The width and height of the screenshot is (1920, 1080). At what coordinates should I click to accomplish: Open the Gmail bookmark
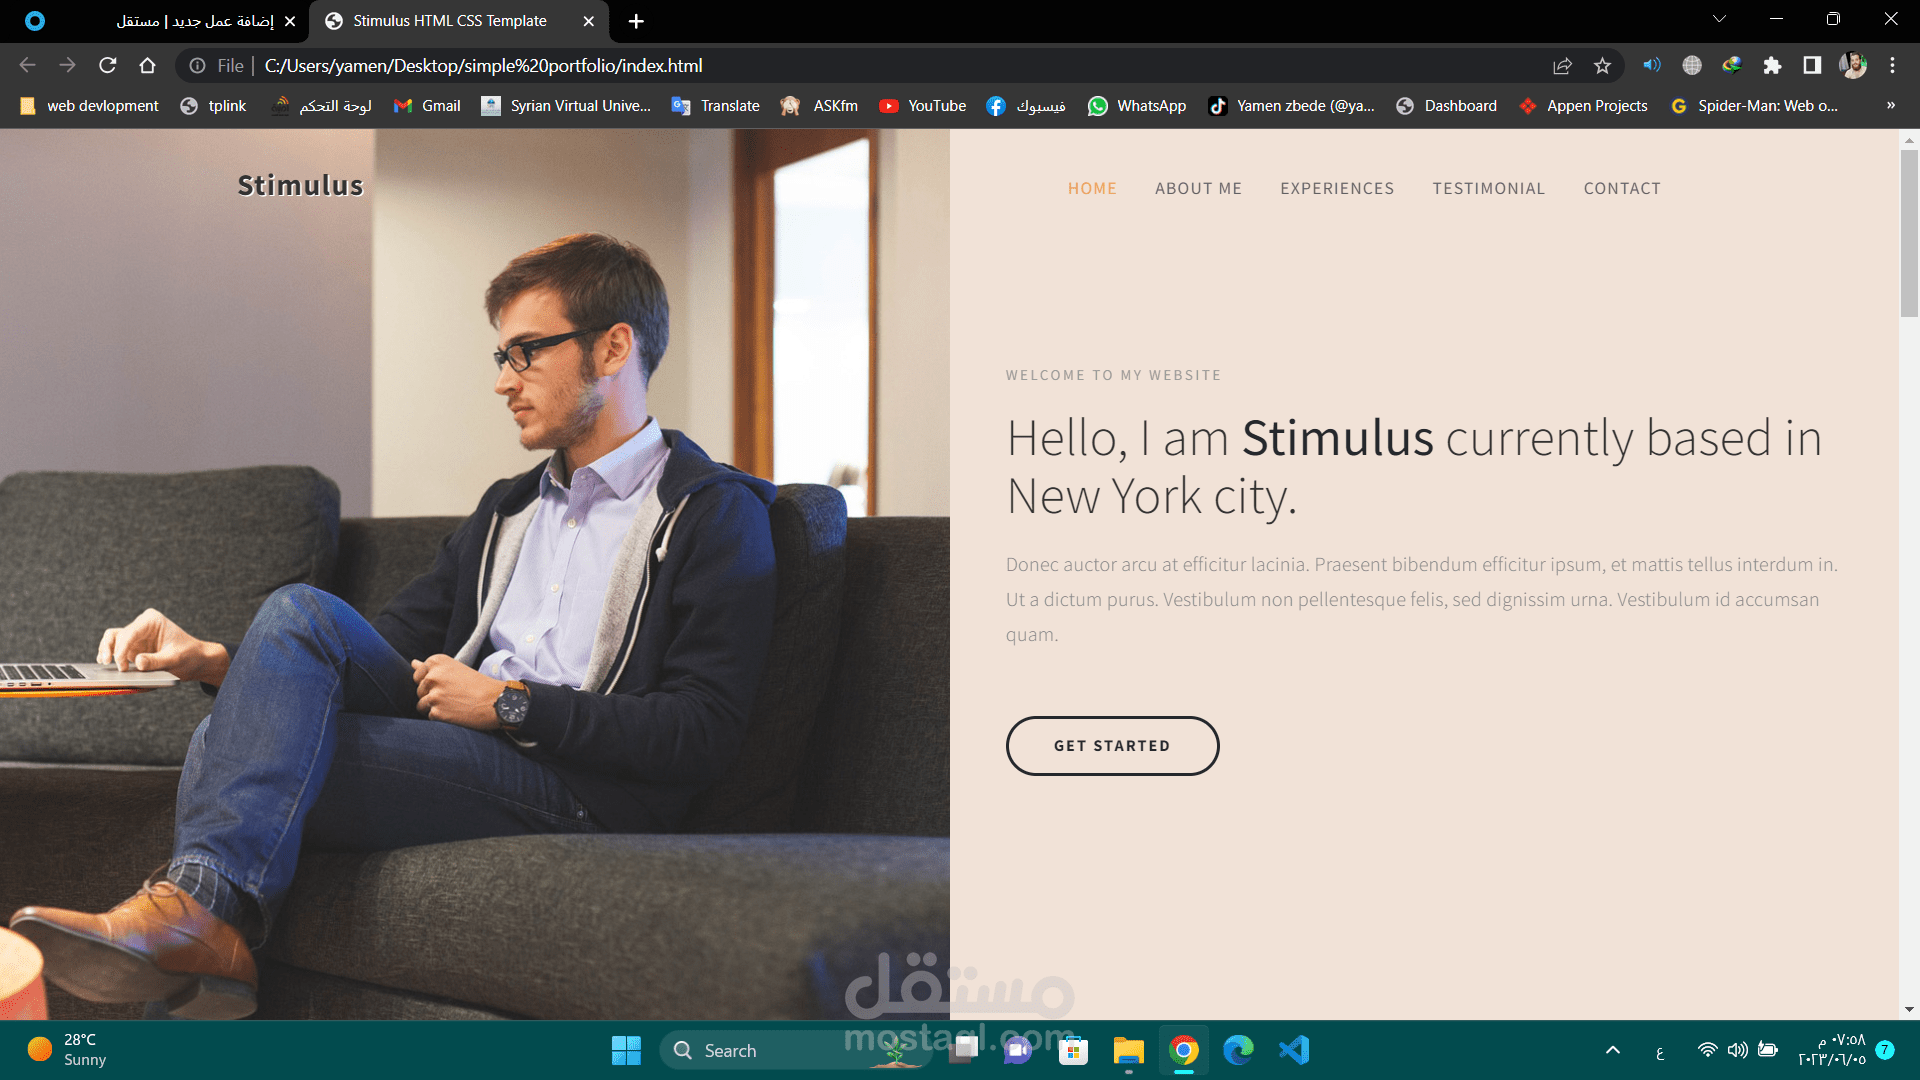[x=427, y=105]
